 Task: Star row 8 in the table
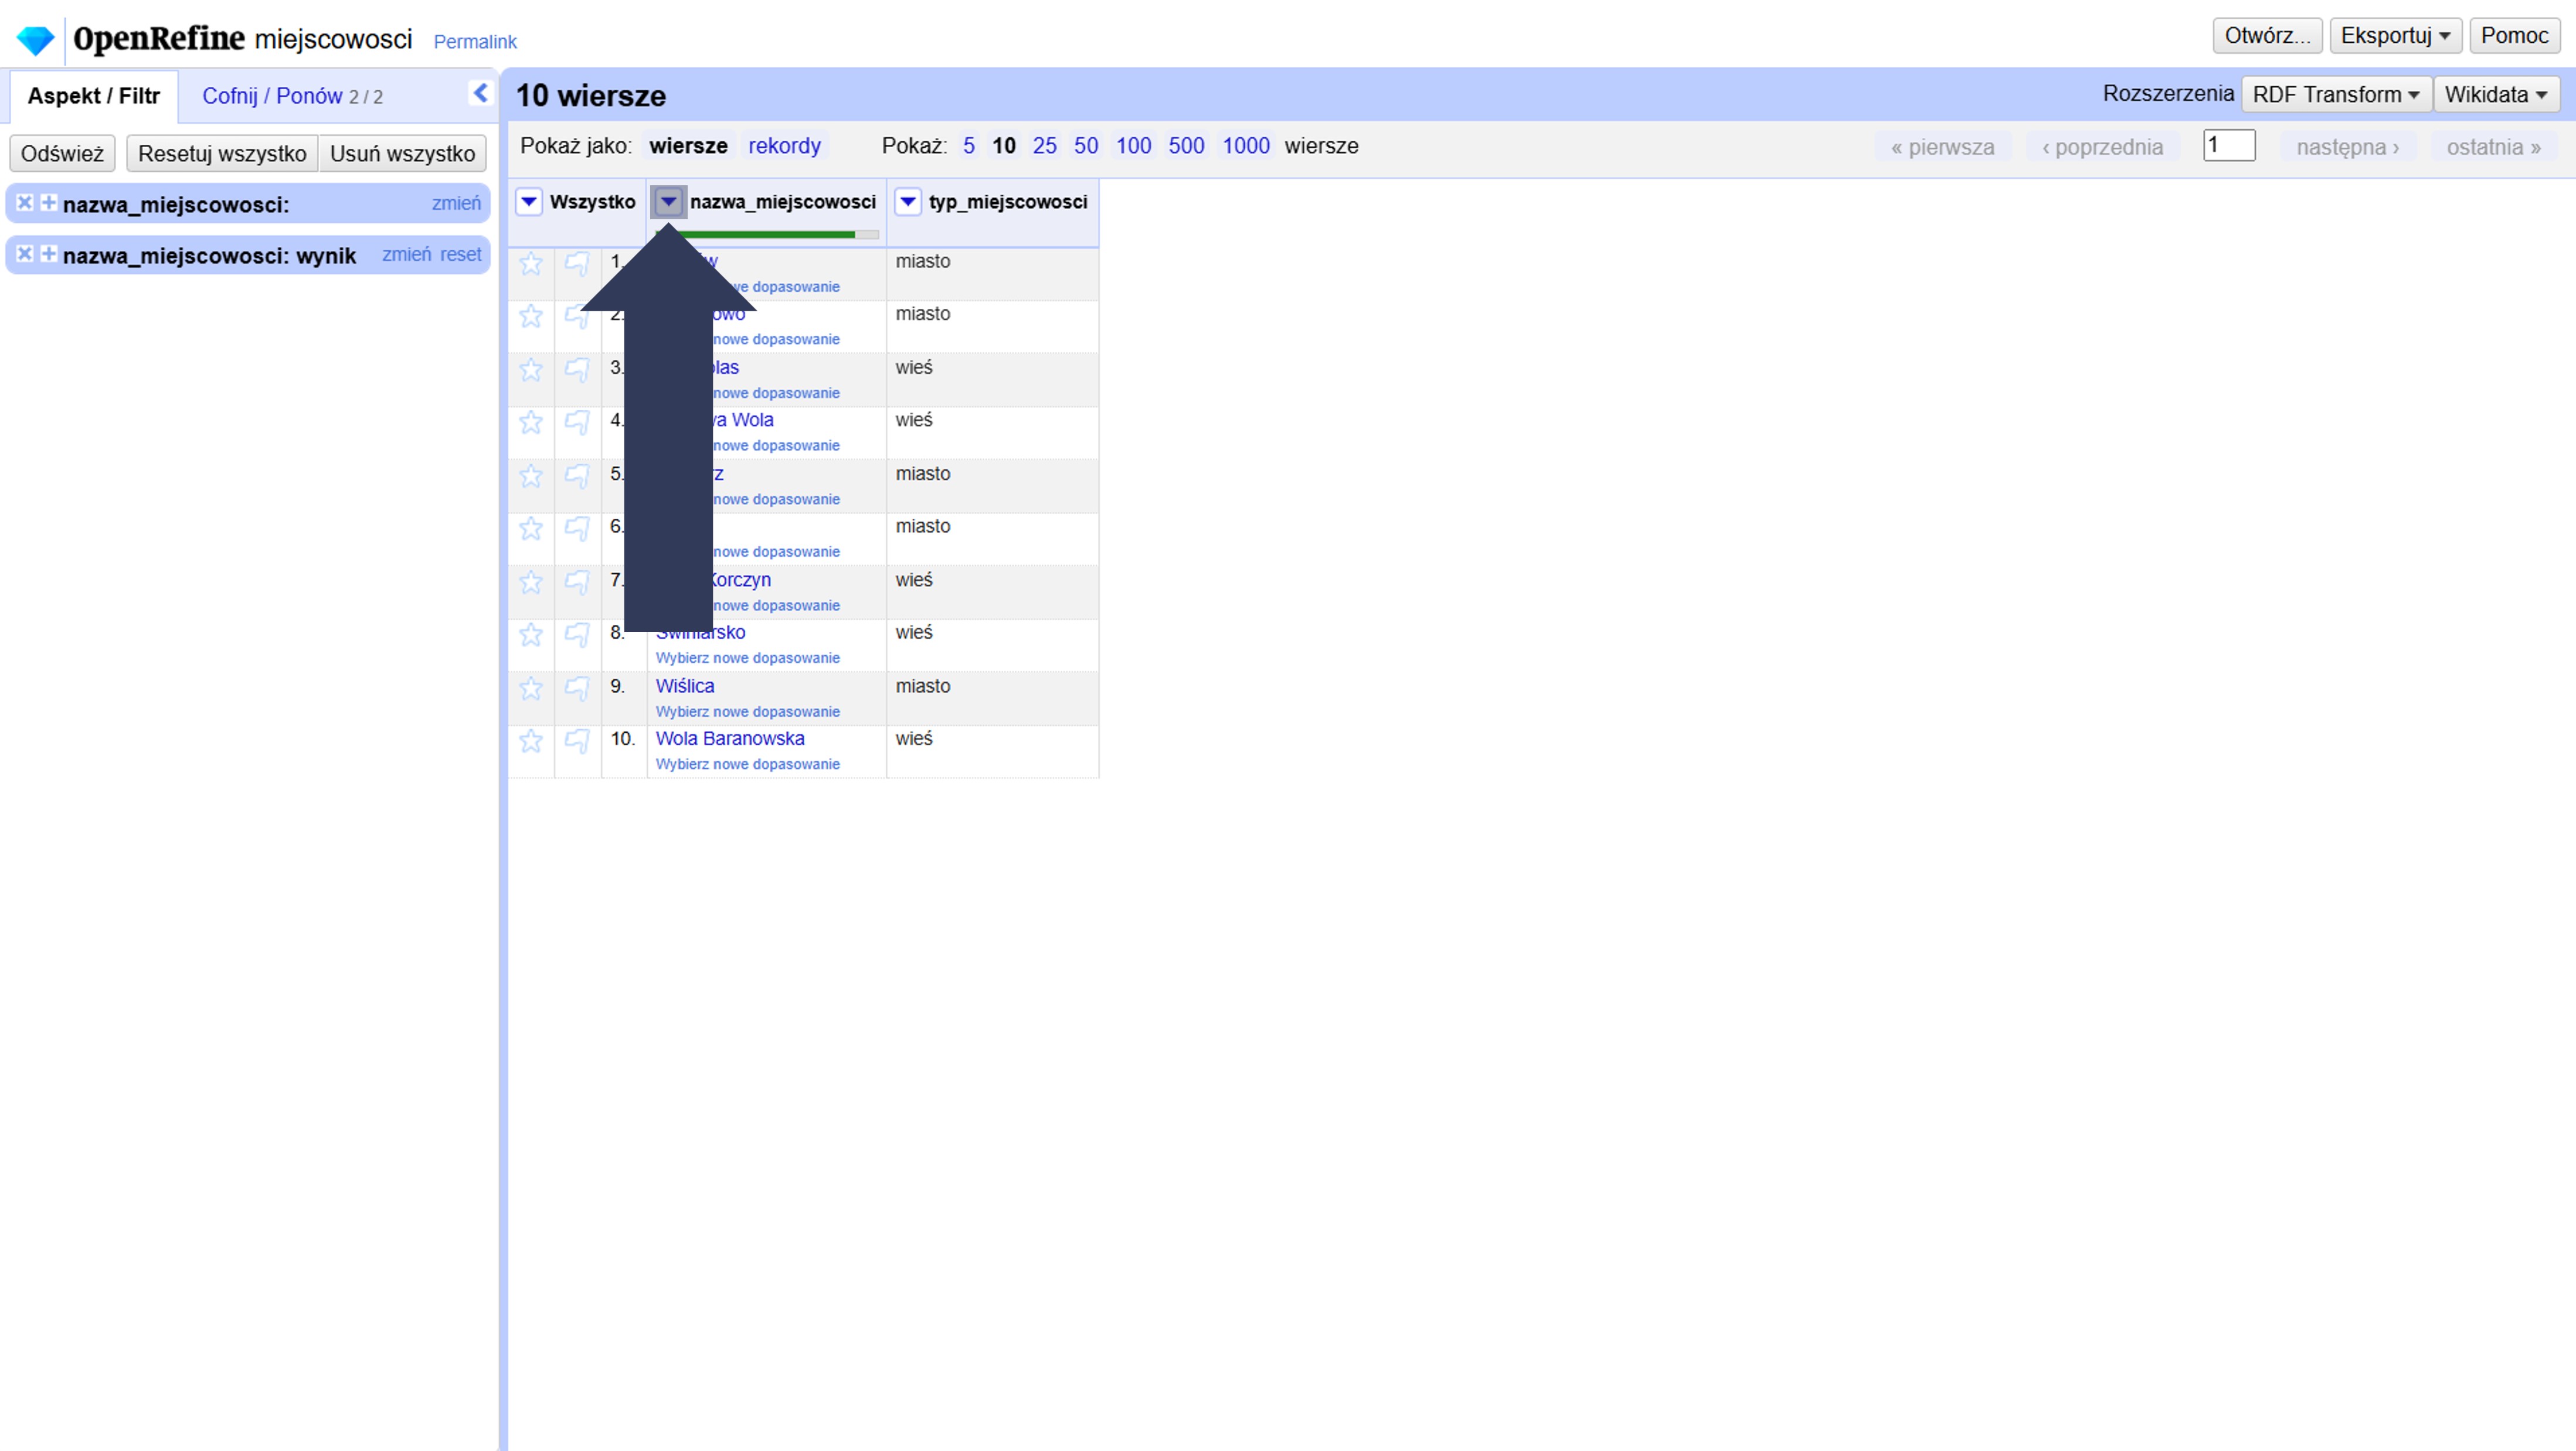point(531,635)
